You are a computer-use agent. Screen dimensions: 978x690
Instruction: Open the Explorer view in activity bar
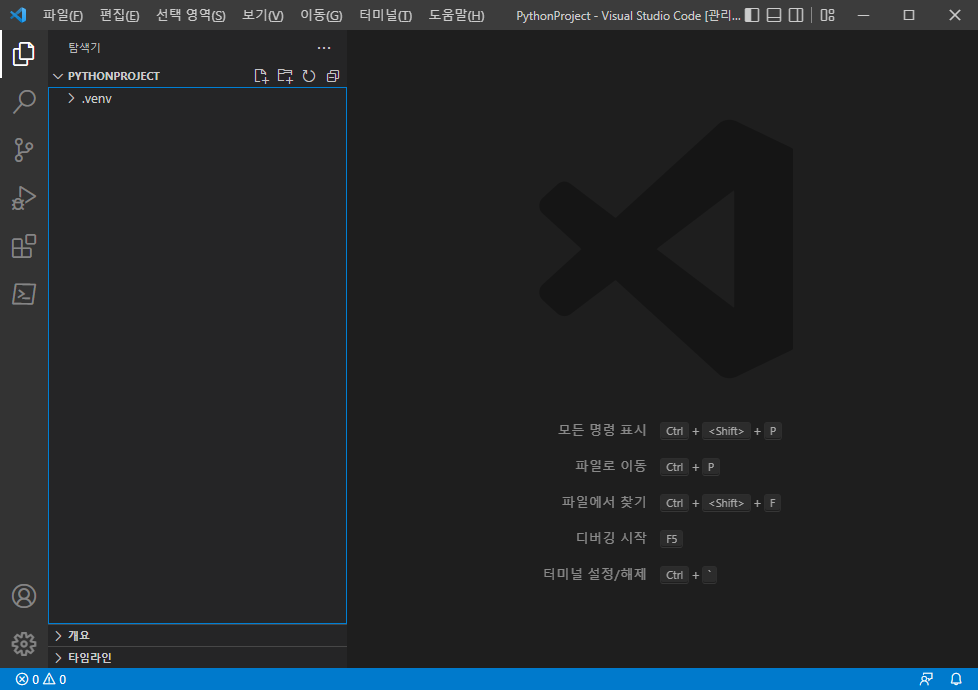click(x=24, y=54)
